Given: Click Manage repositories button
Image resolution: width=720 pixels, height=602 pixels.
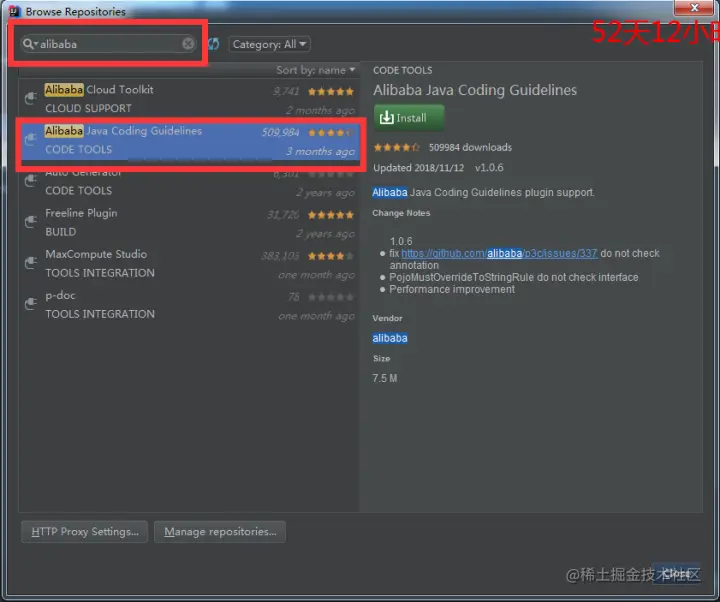Looking at the screenshot, I should [x=220, y=532].
